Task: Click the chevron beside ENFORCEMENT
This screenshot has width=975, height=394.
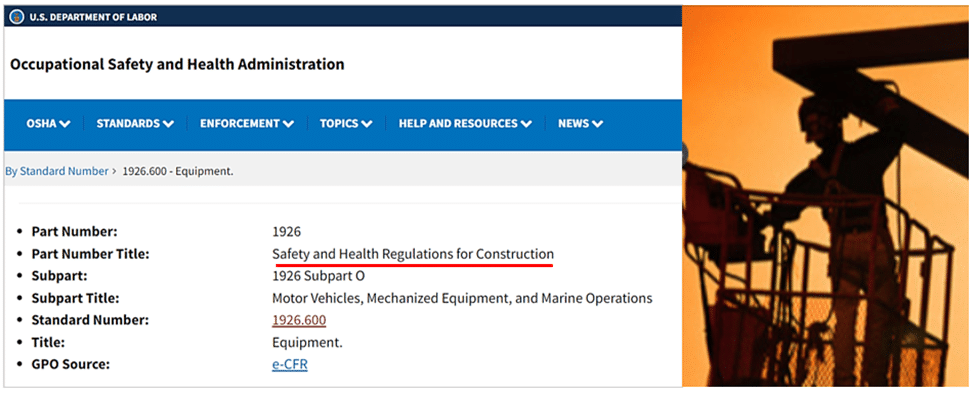Action: click(x=288, y=124)
